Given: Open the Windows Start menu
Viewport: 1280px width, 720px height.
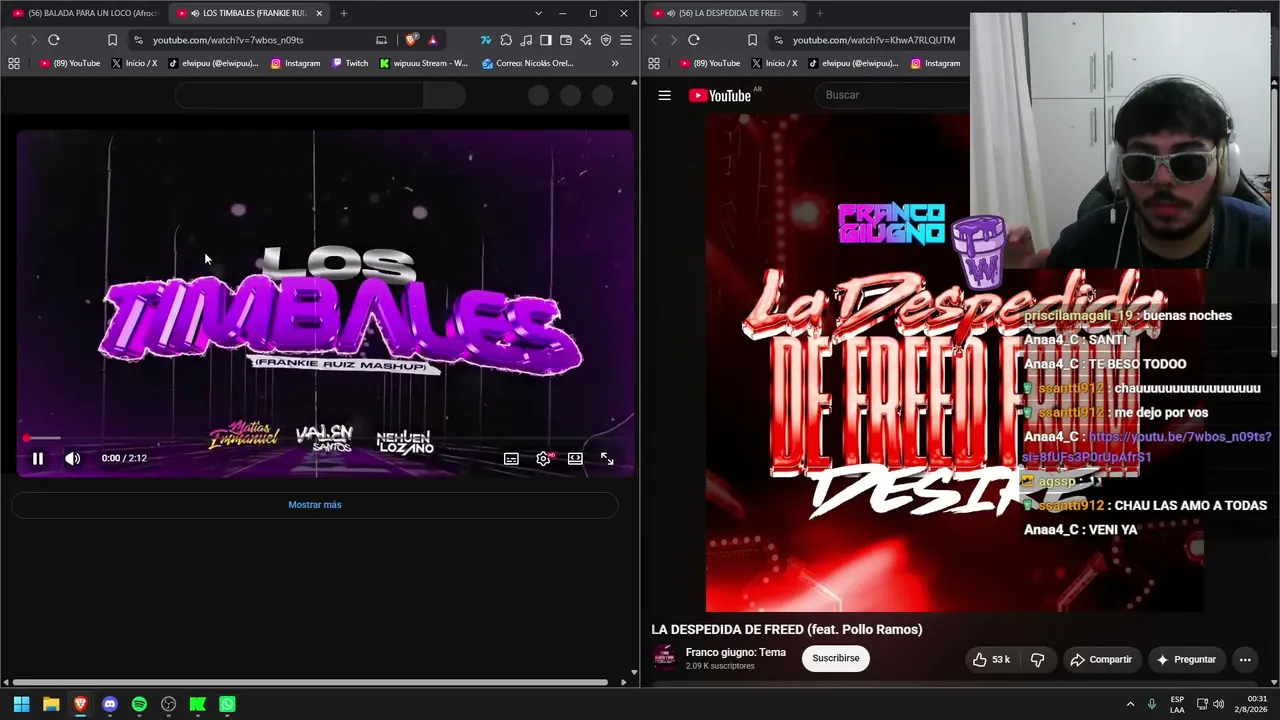Looking at the screenshot, I should click(x=21, y=704).
